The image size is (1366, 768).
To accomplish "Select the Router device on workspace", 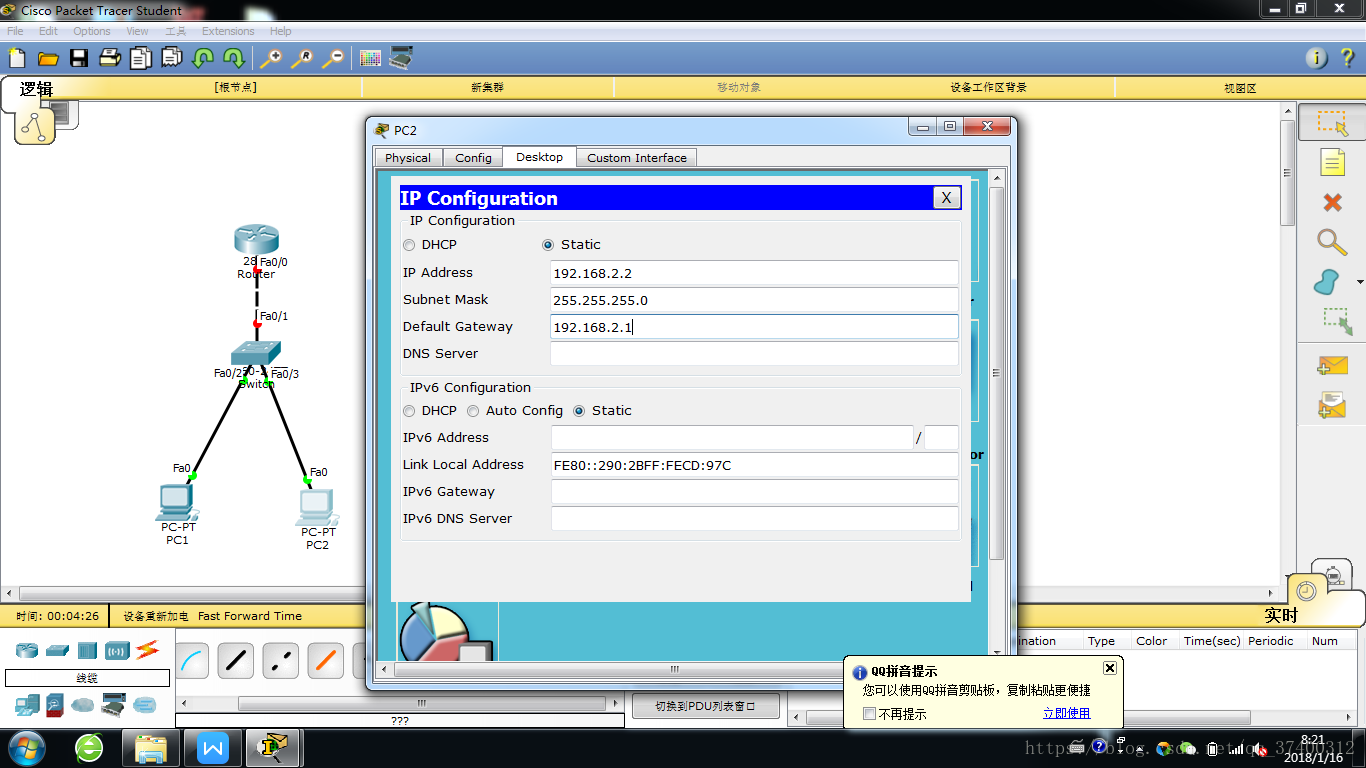I will (x=256, y=241).
